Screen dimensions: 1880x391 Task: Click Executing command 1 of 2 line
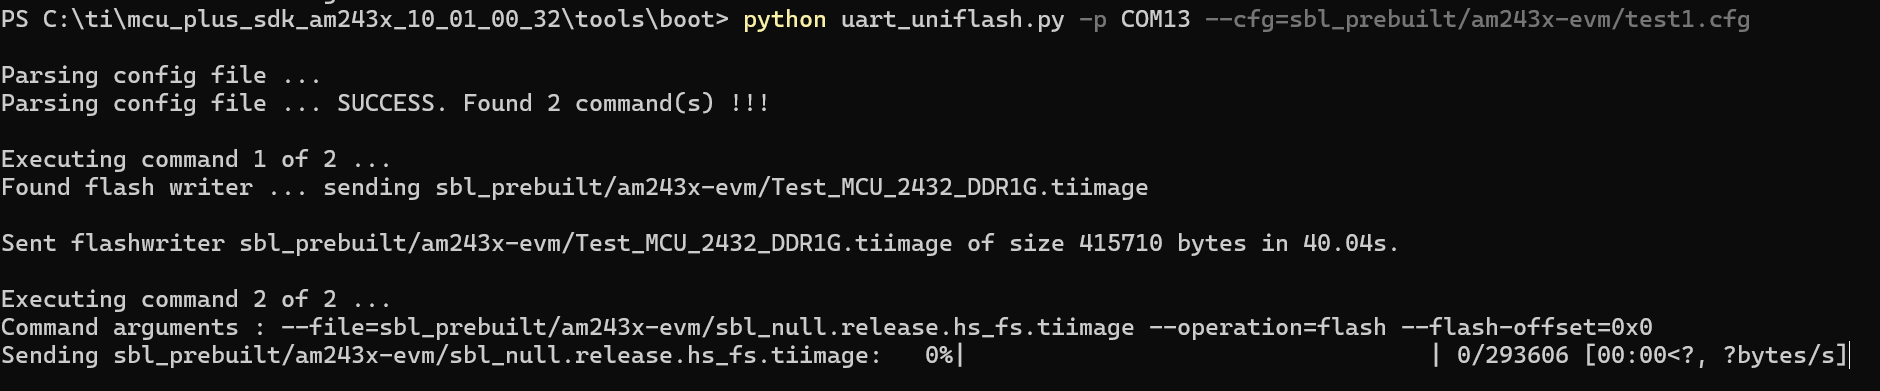[x=196, y=159]
